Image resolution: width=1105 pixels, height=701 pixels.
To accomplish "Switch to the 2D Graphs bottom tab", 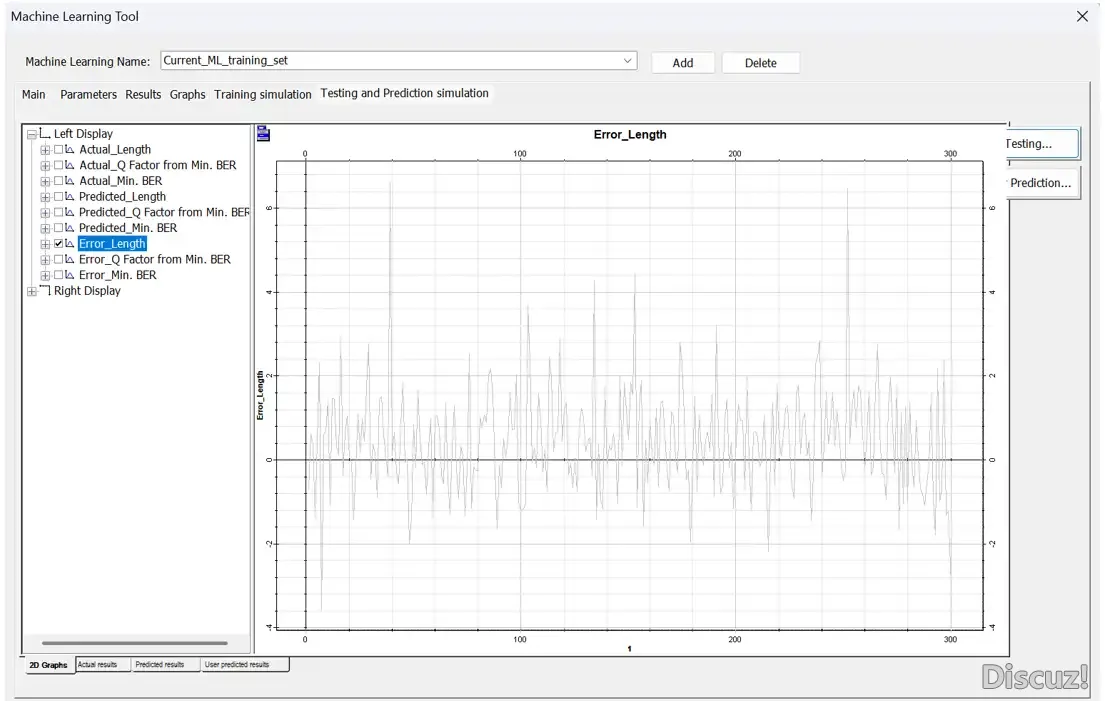I will [x=49, y=665].
